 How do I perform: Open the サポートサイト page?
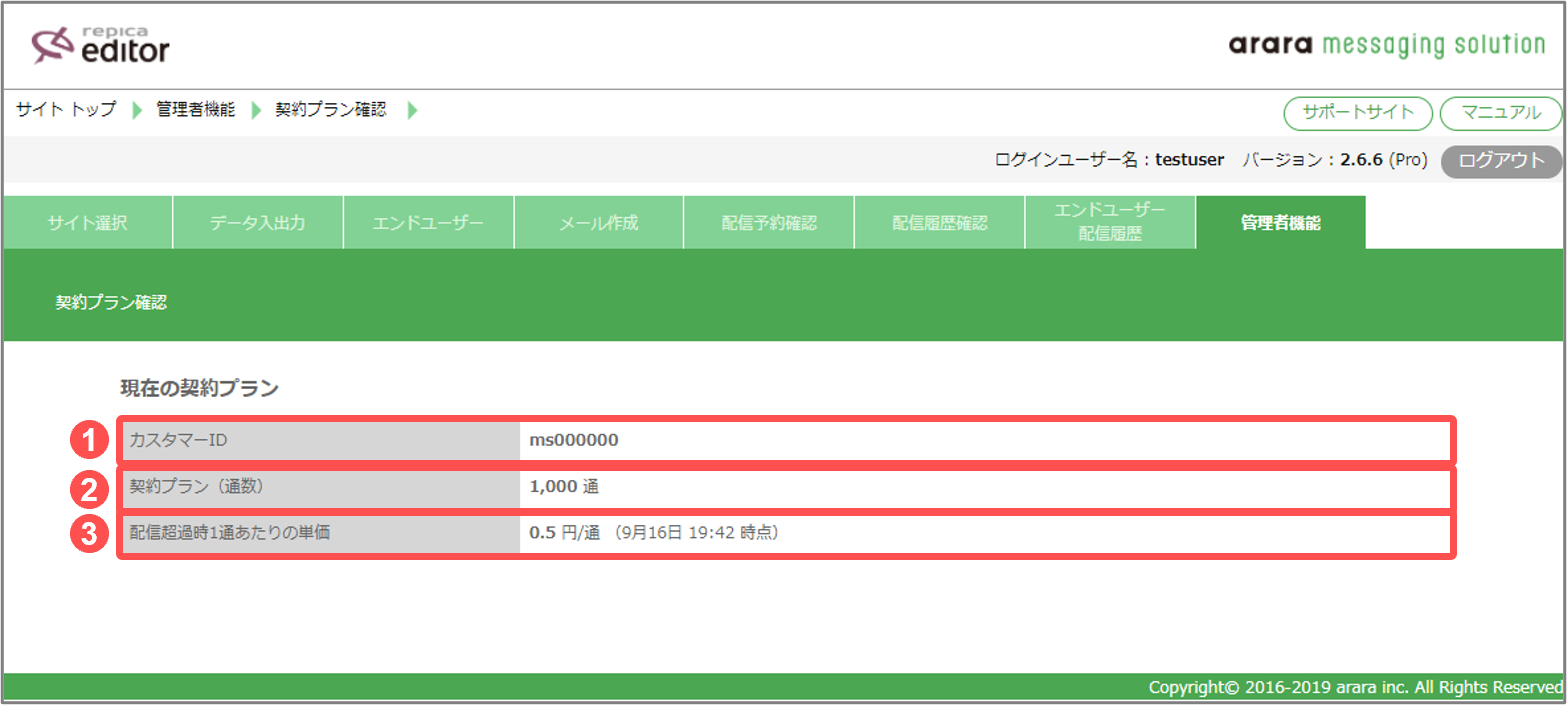[x=1358, y=113]
